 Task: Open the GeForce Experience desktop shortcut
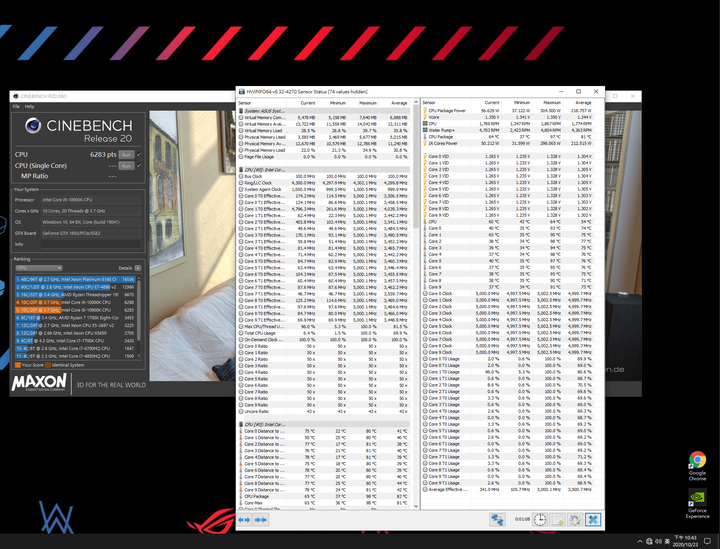697,504
